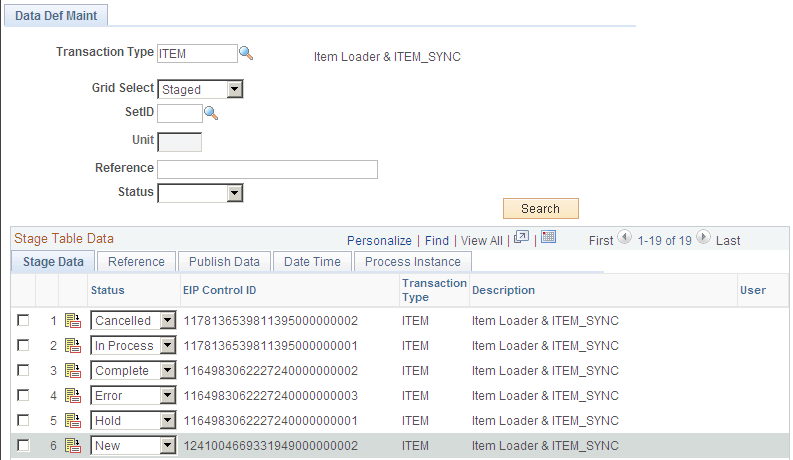The width and height of the screenshot is (793, 460).
Task: Select the Data Def Maint tab
Action: (x=56, y=16)
